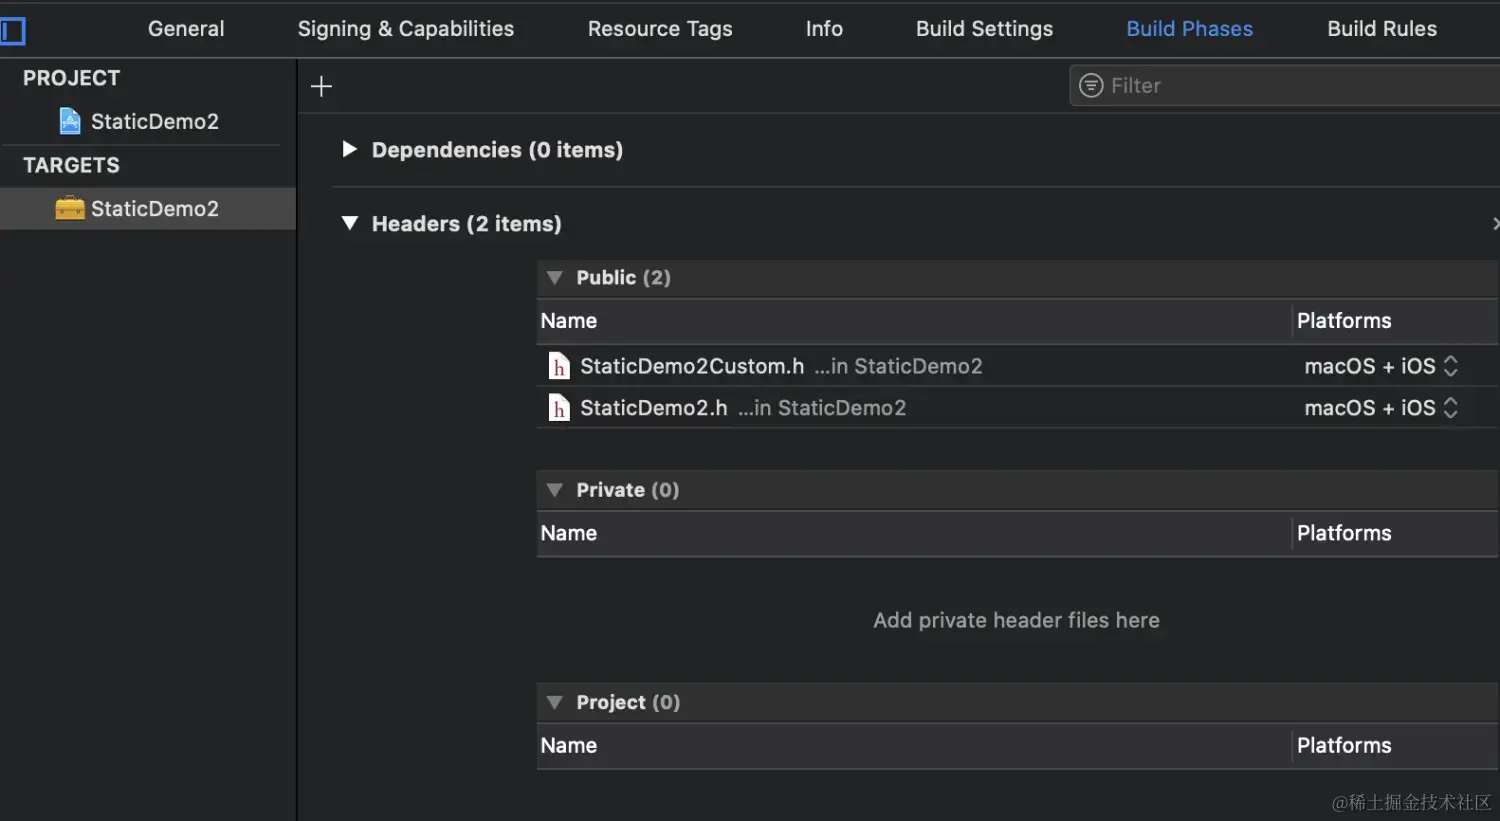Image resolution: width=1500 pixels, height=821 pixels.
Task: Open the Signing & Capabilities tab
Action: (x=406, y=29)
